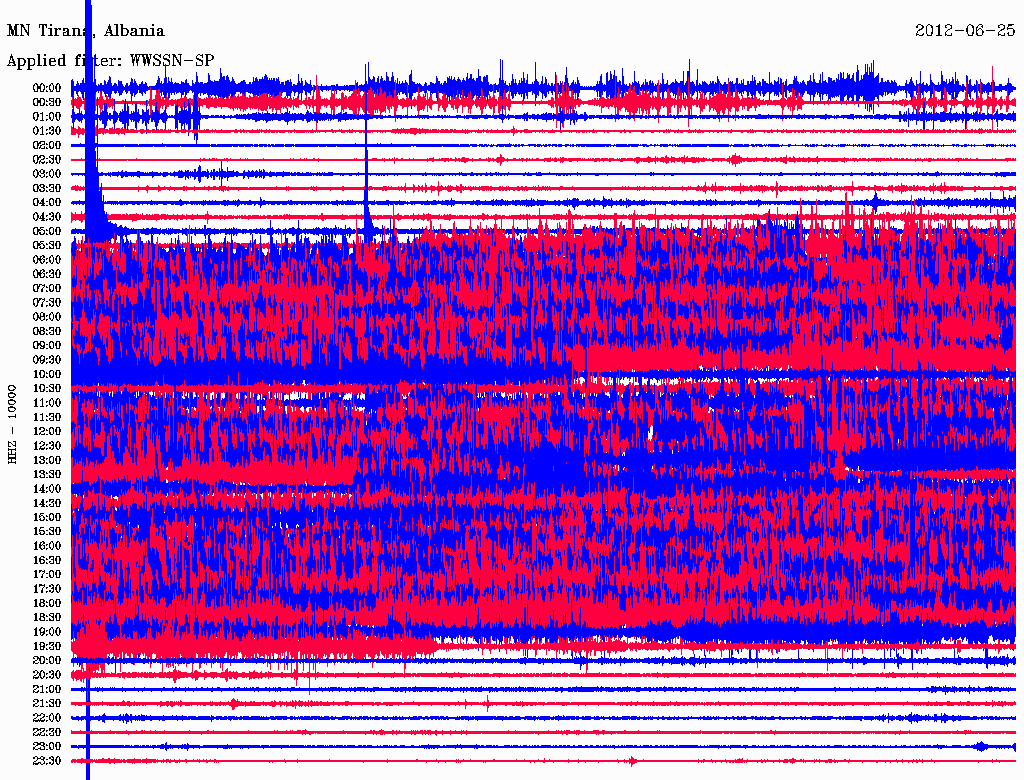Select the 01:00 time row label
The width and height of the screenshot is (1024, 780).
coord(47,117)
